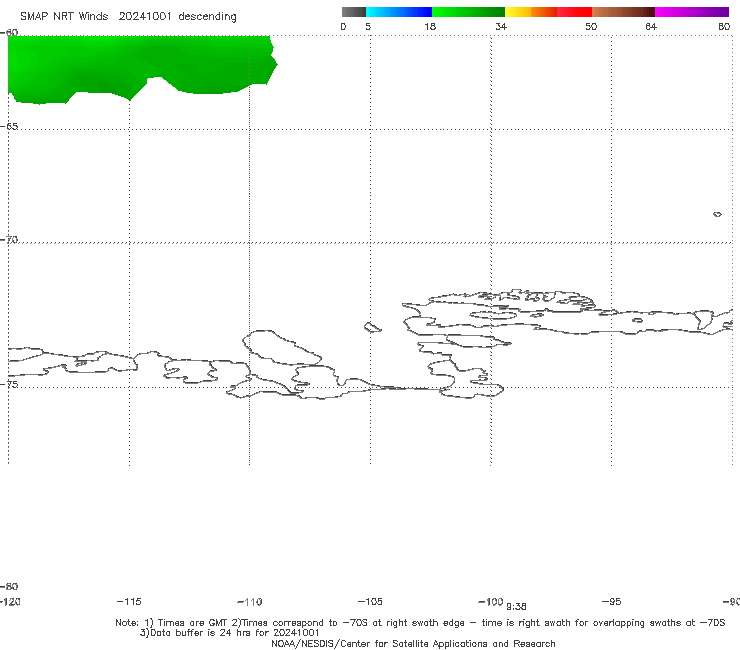
Task: Click the 'Data buffer is 24 hrs' note
Action: pyautogui.click(x=229, y=633)
